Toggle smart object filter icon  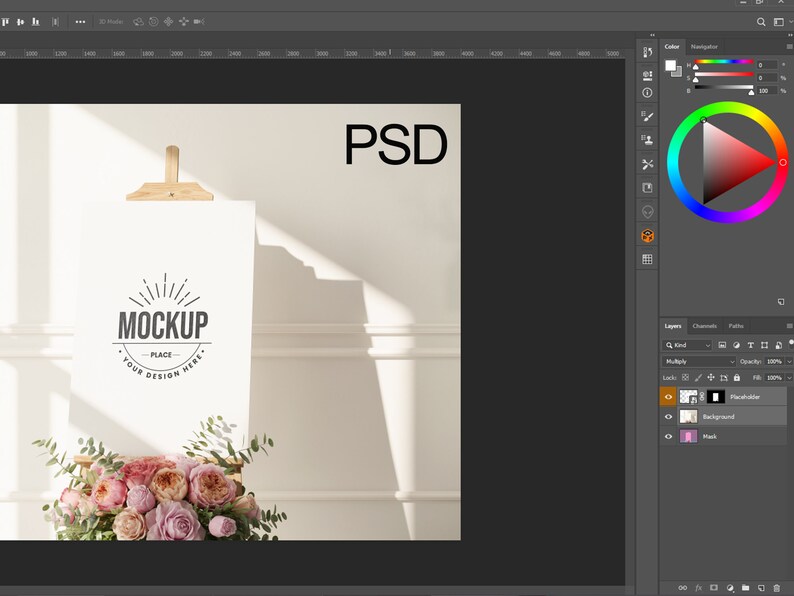pyautogui.click(x=779, y=345)
